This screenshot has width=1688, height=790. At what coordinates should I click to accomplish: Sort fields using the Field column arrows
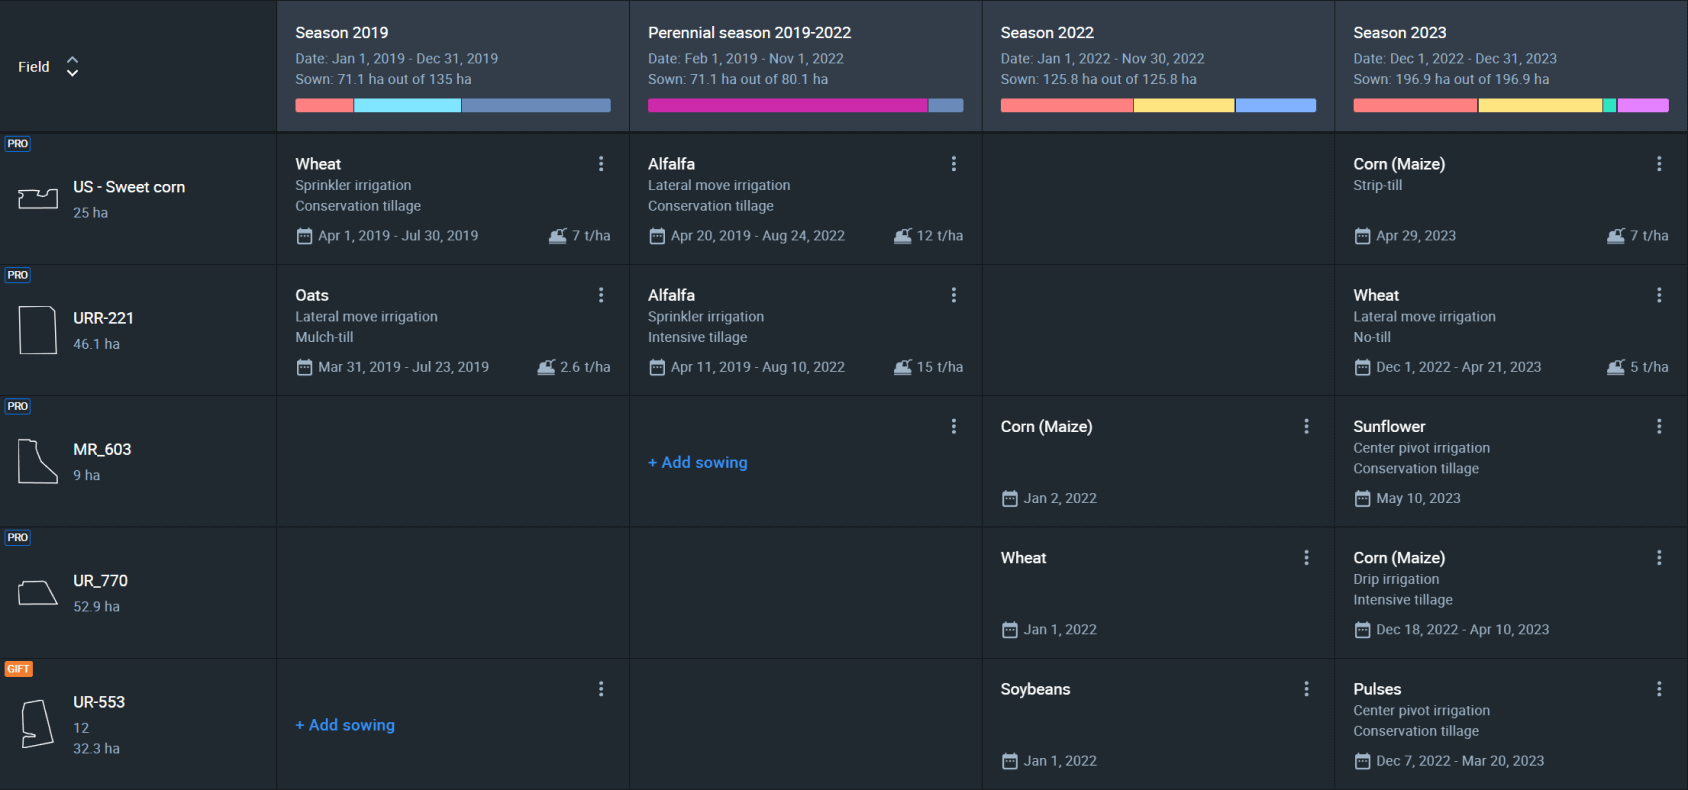tap(72, 67)
